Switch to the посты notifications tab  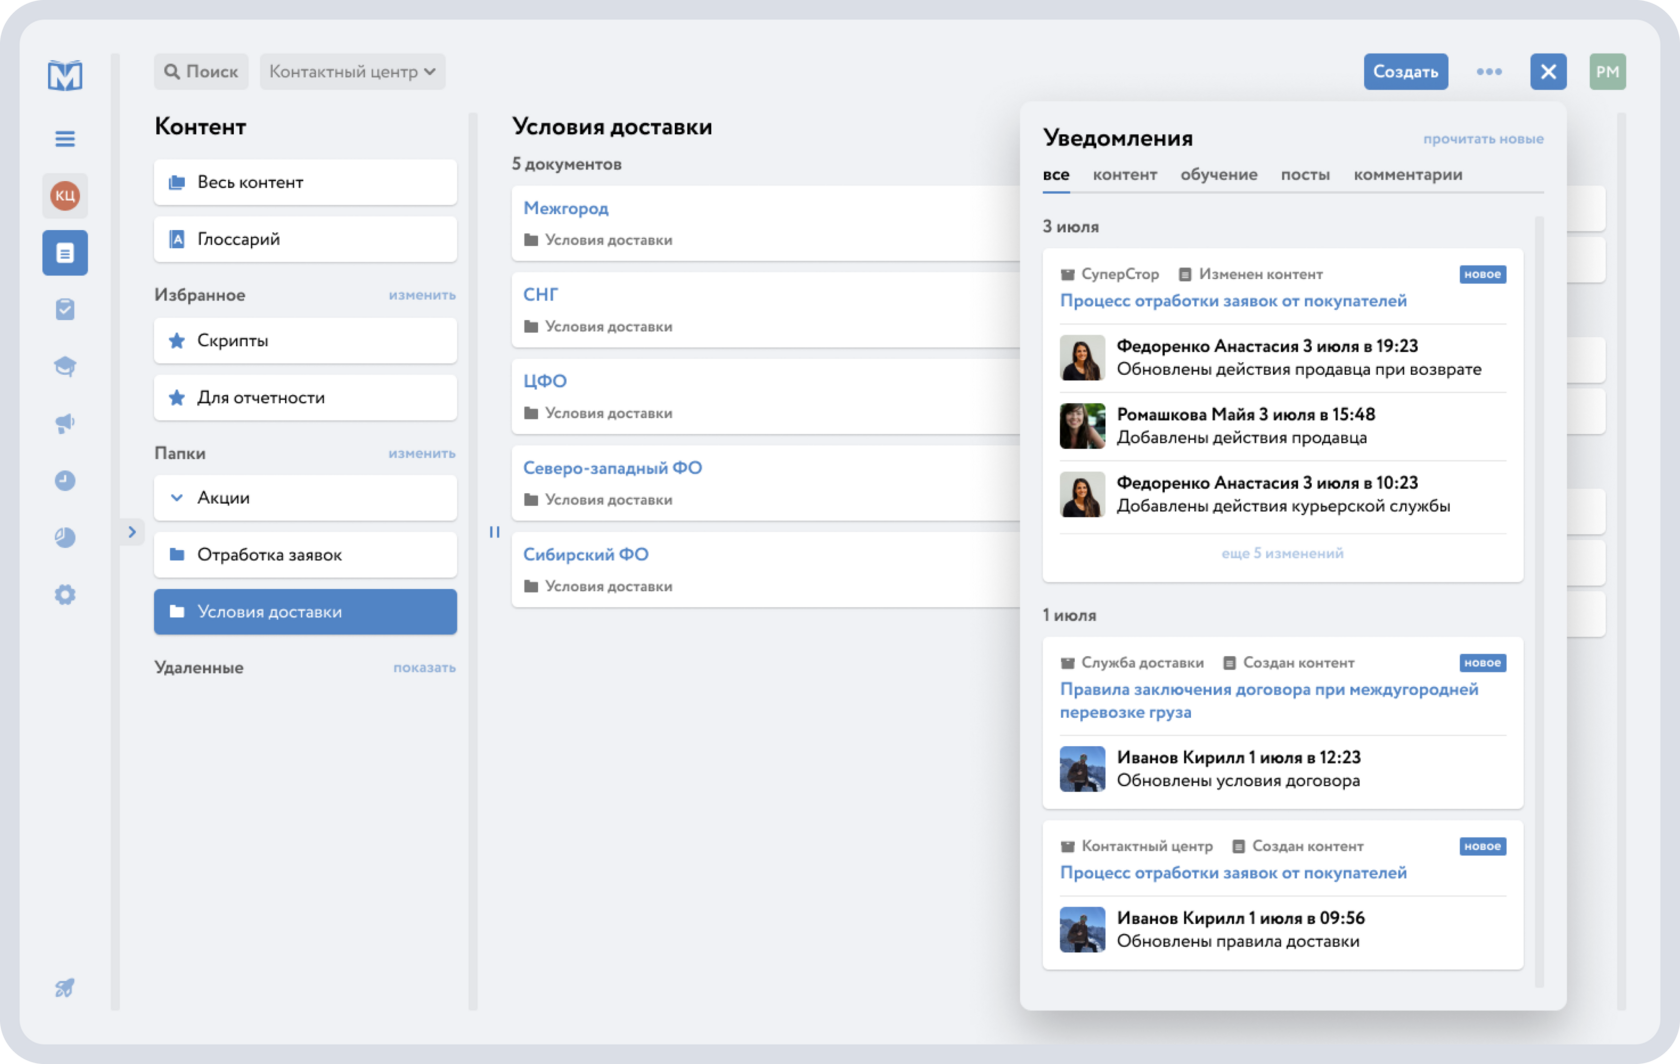tap(1305, 175)
